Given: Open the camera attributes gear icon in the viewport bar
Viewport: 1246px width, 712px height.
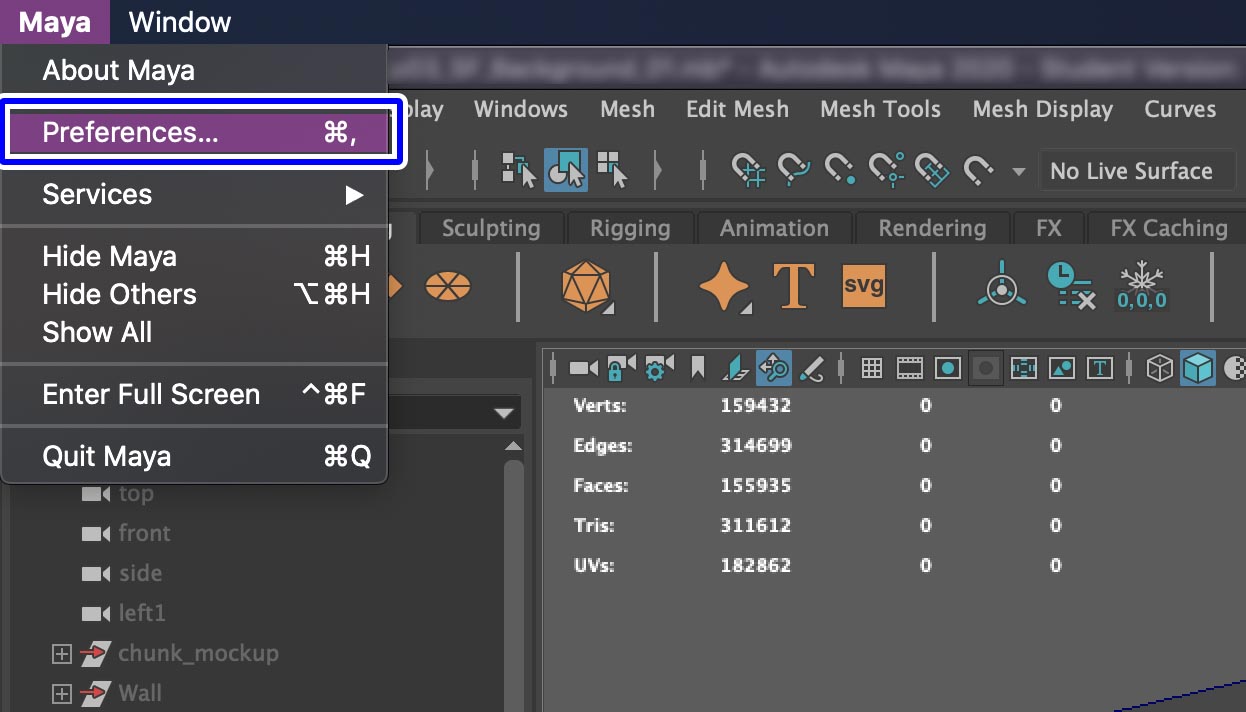Looking at the screenshot, I should pyautogui.click(x=657, y=368).
